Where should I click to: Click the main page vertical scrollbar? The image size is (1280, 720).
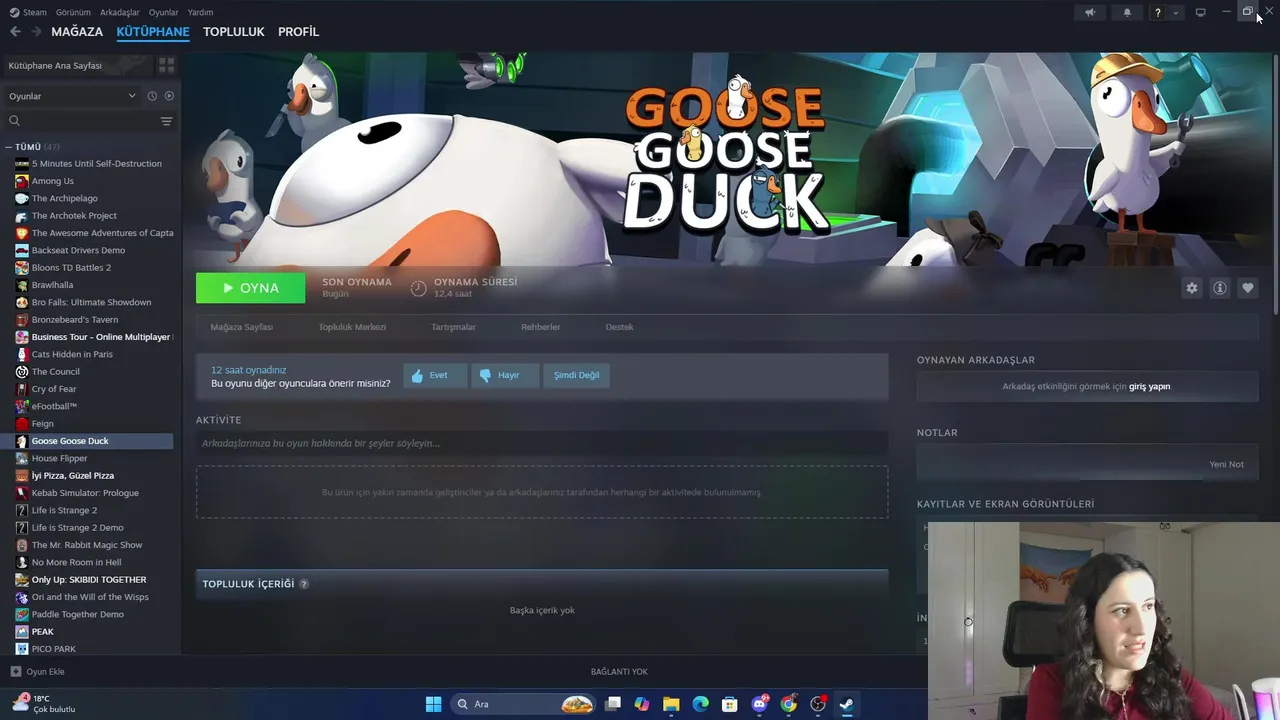[x=1275, y=185]
